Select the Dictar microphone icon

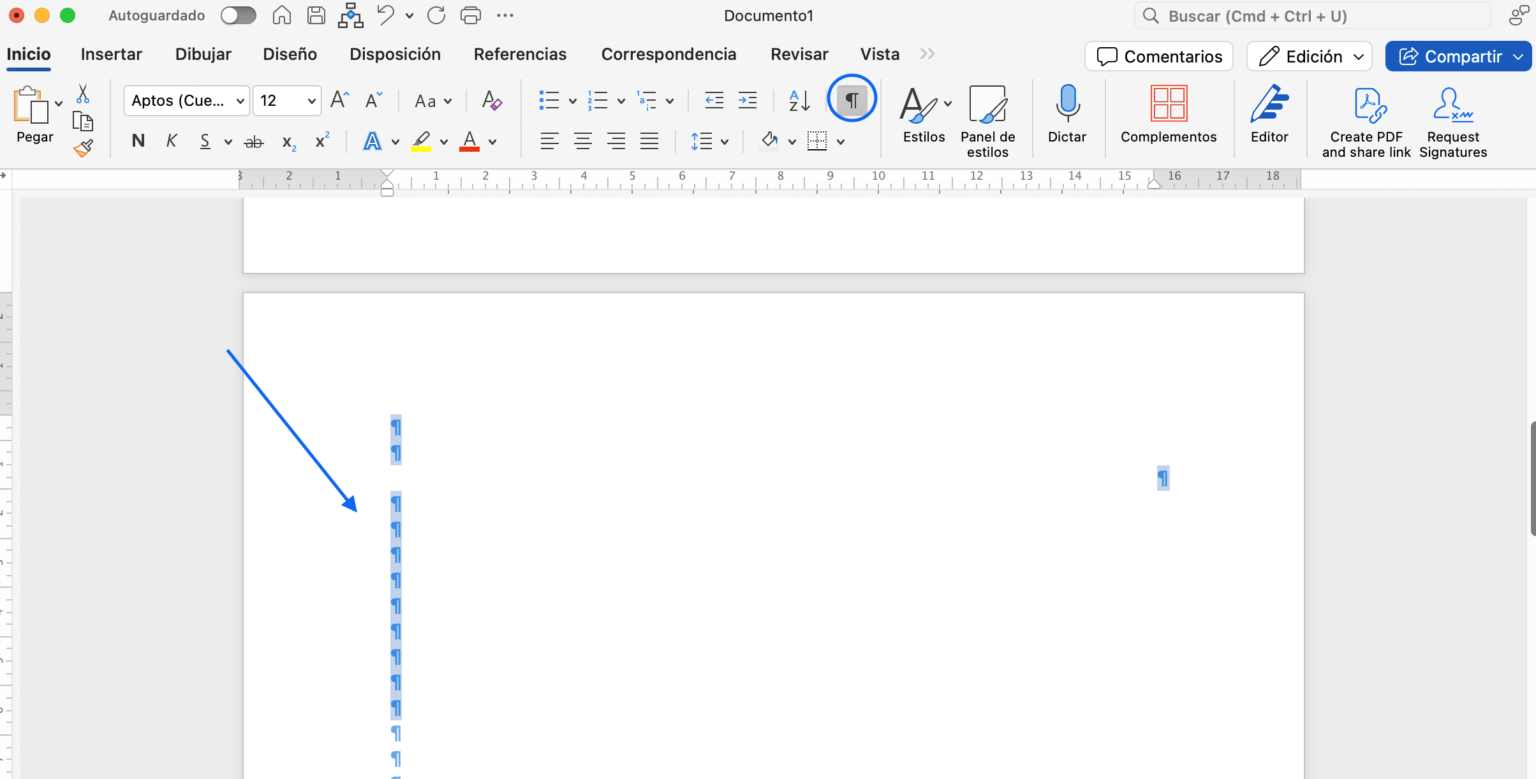click(1066, 103)
